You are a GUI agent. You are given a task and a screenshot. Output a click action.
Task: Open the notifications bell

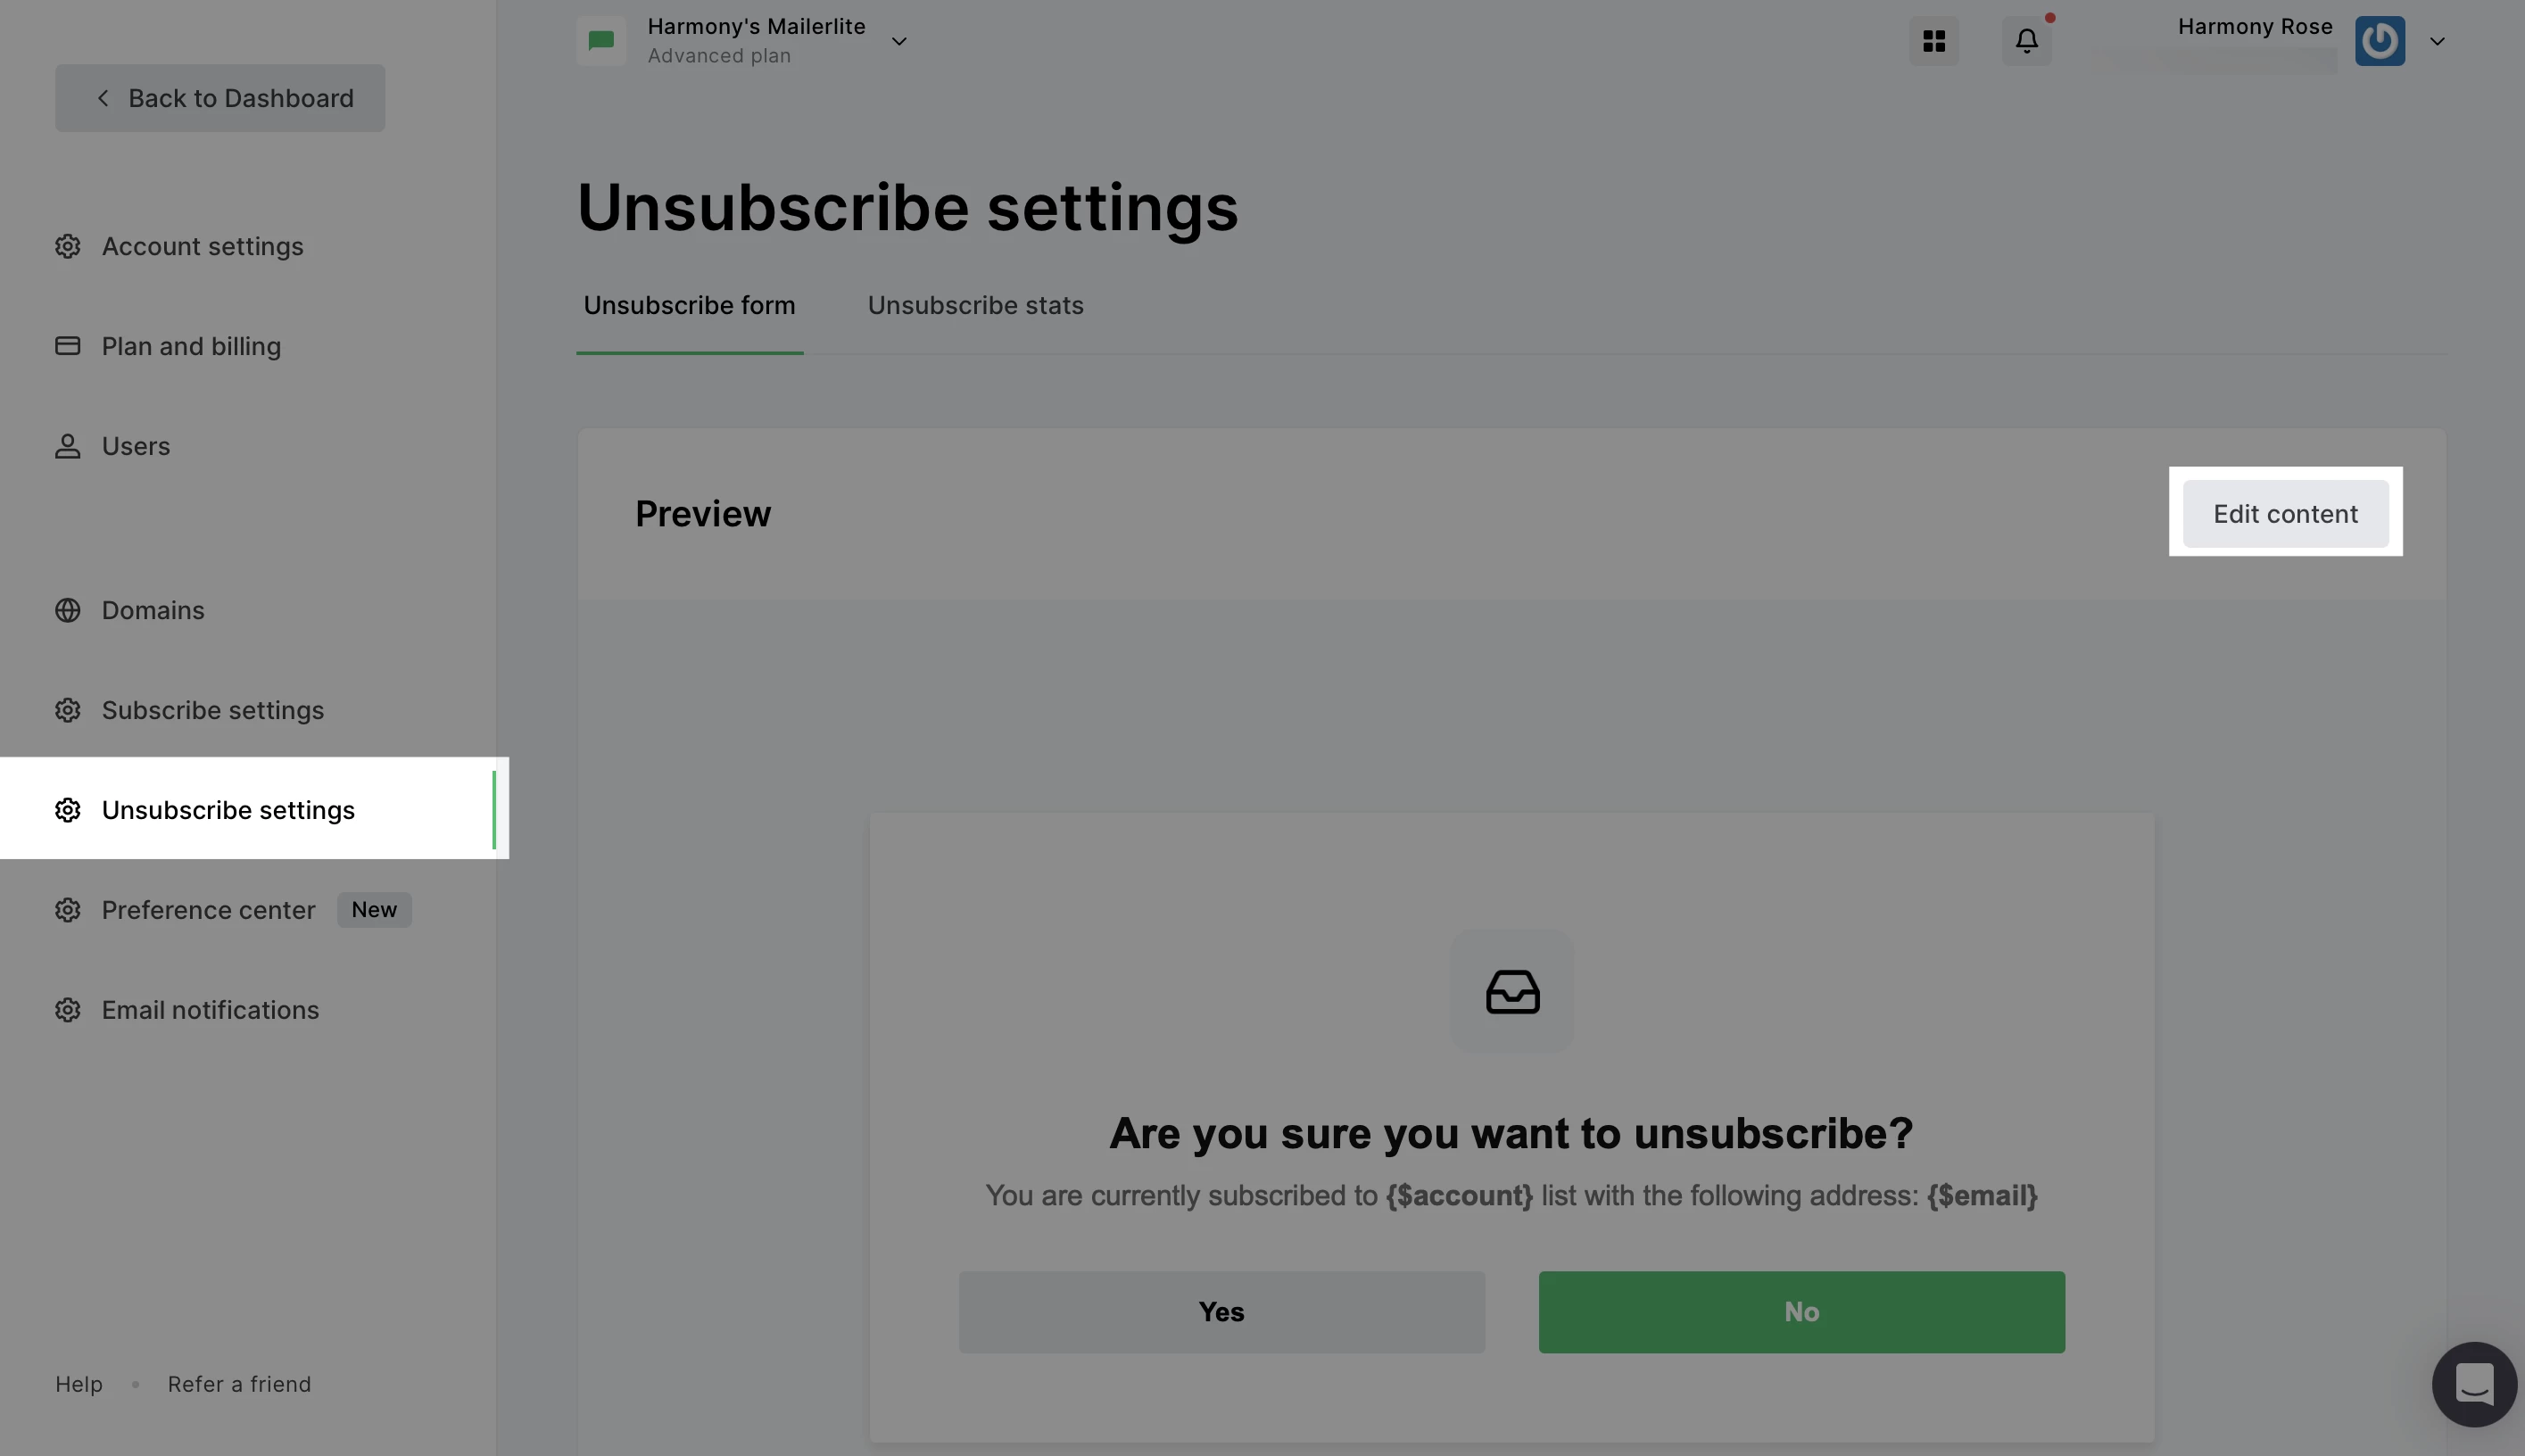[2026, 41]
